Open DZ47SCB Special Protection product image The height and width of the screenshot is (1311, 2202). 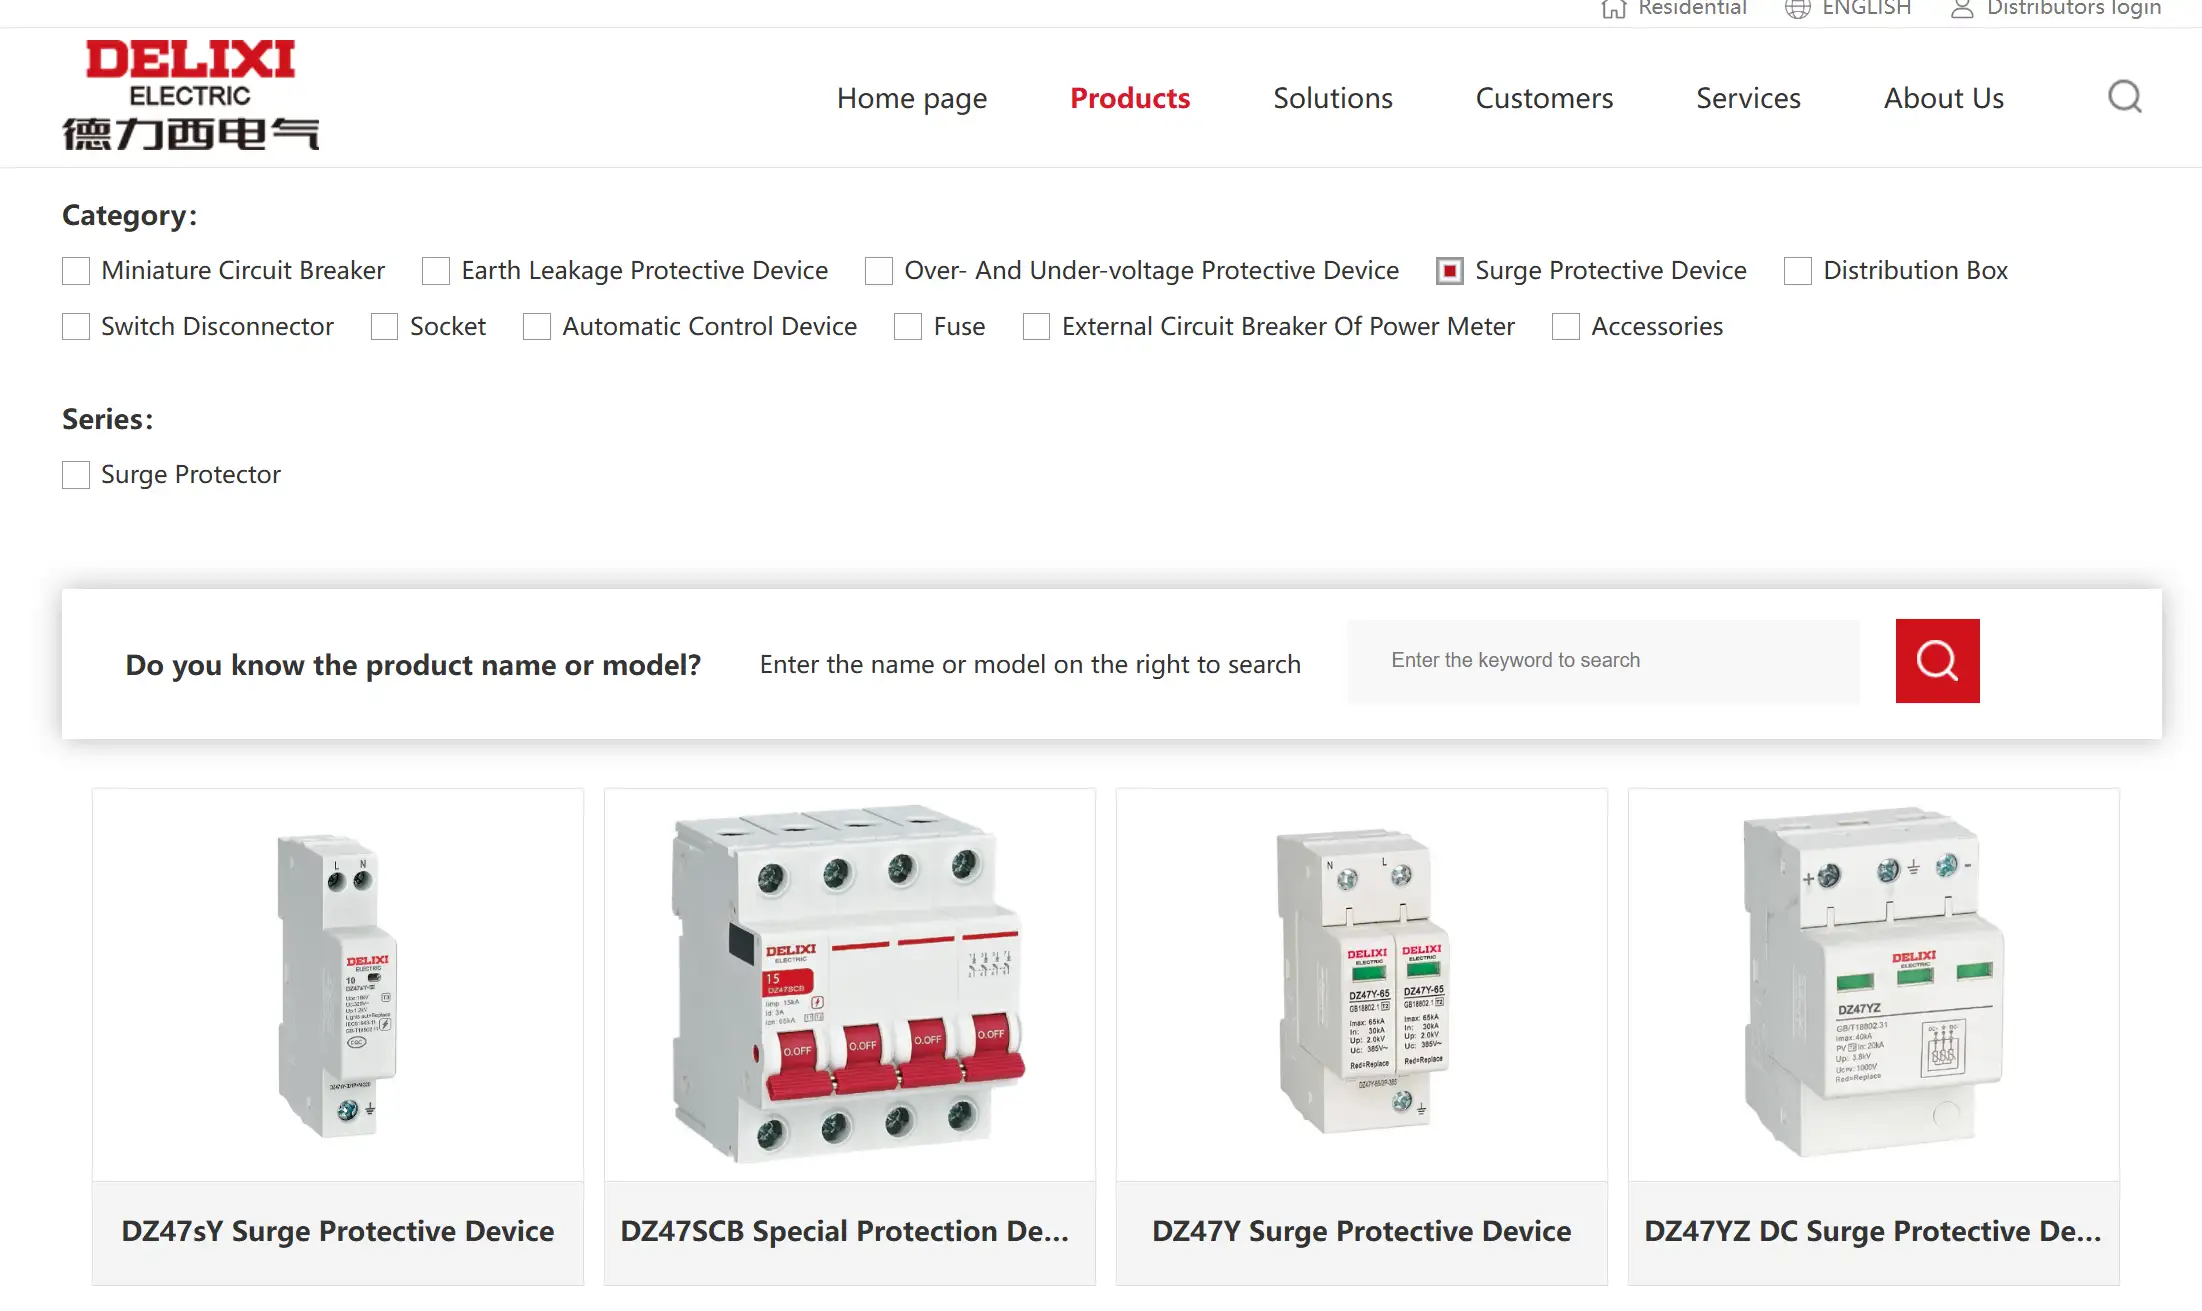[850, 985]
